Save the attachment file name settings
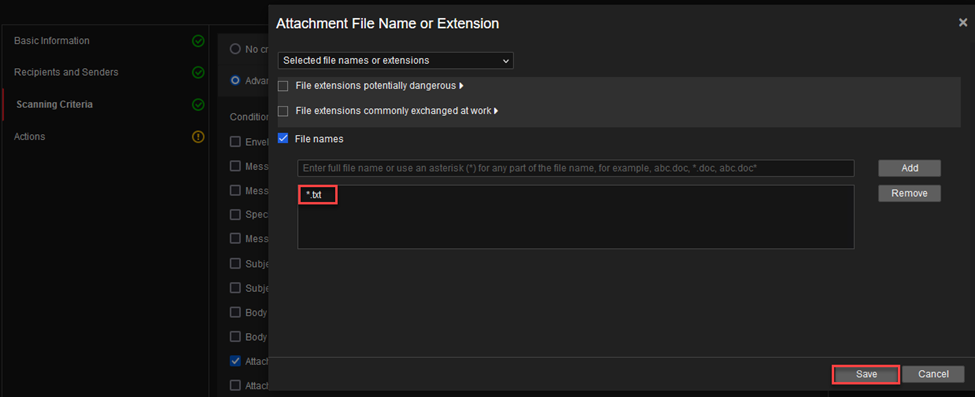Screen dimensions: 975x397 coord(866,374)
